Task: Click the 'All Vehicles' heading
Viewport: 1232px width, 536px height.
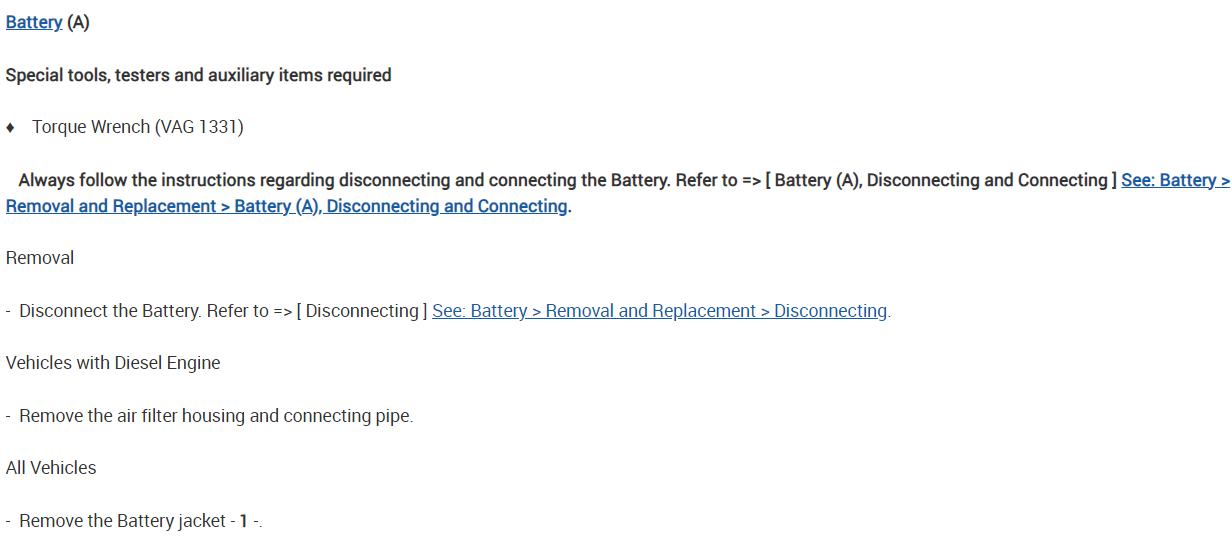Action: 51,468
